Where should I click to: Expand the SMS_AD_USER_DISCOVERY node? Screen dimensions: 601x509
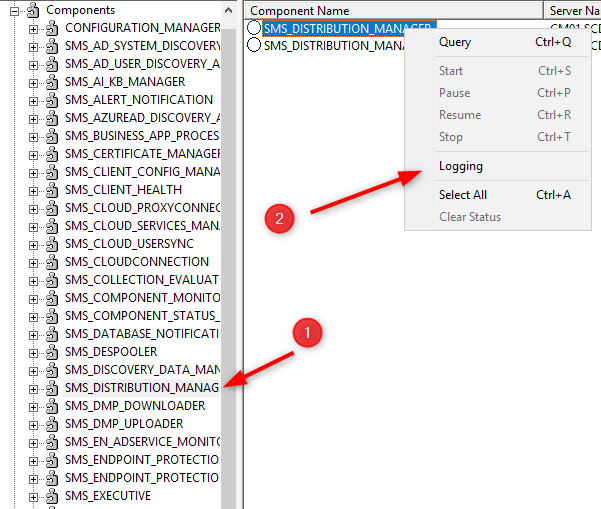33,65
